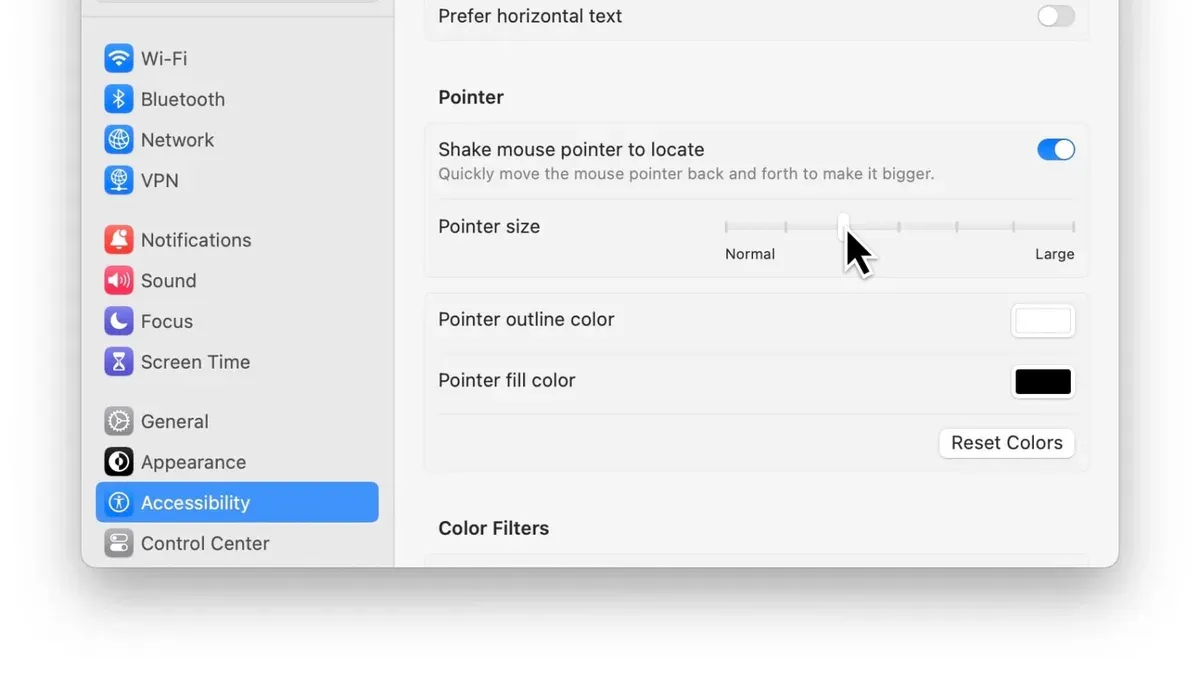Image resolution: width=1200 pixels, height=675 pixels.
Task: Select Control Center text in sidebar
Action: [x=205, y=543]
